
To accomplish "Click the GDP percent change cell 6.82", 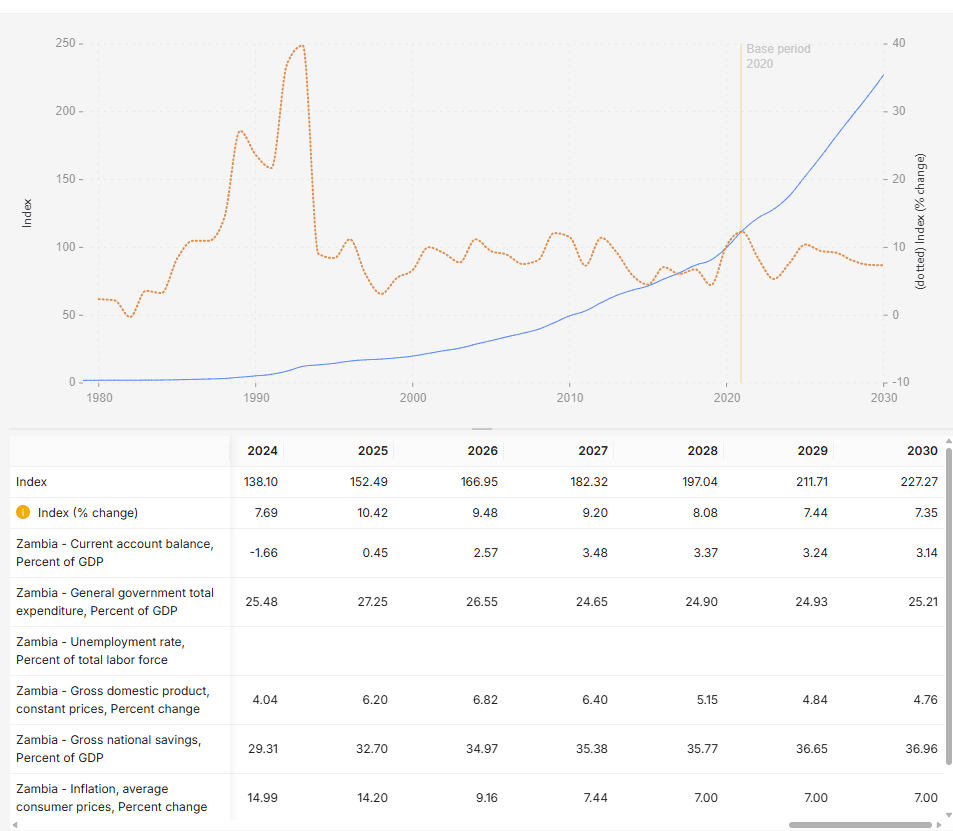I will coord(485,700).
